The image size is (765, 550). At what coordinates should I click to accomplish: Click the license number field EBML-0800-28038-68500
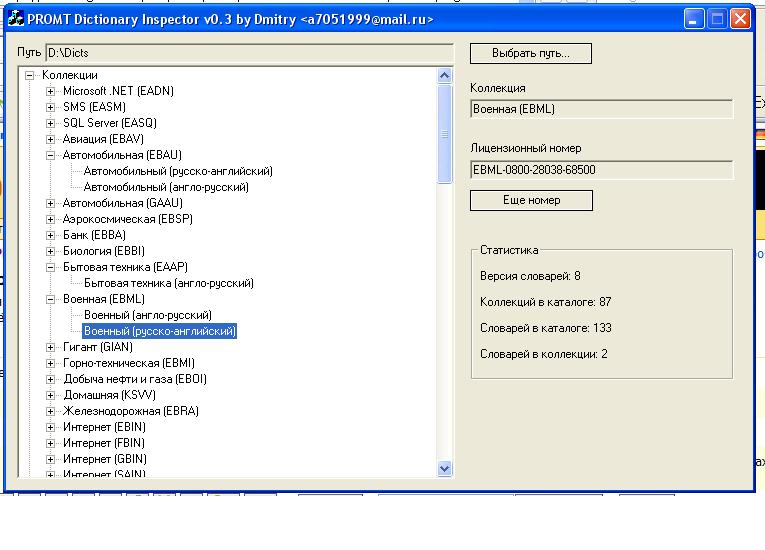[x=602, y=170]
